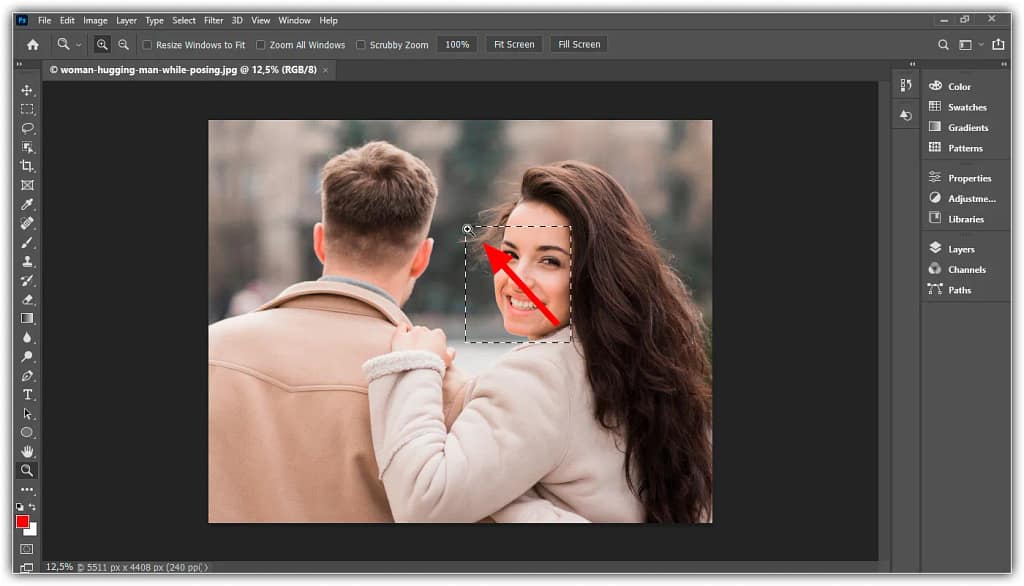
Task: Click the Fit Screen button
Action: pyautogui.click(x=514, y=45)
